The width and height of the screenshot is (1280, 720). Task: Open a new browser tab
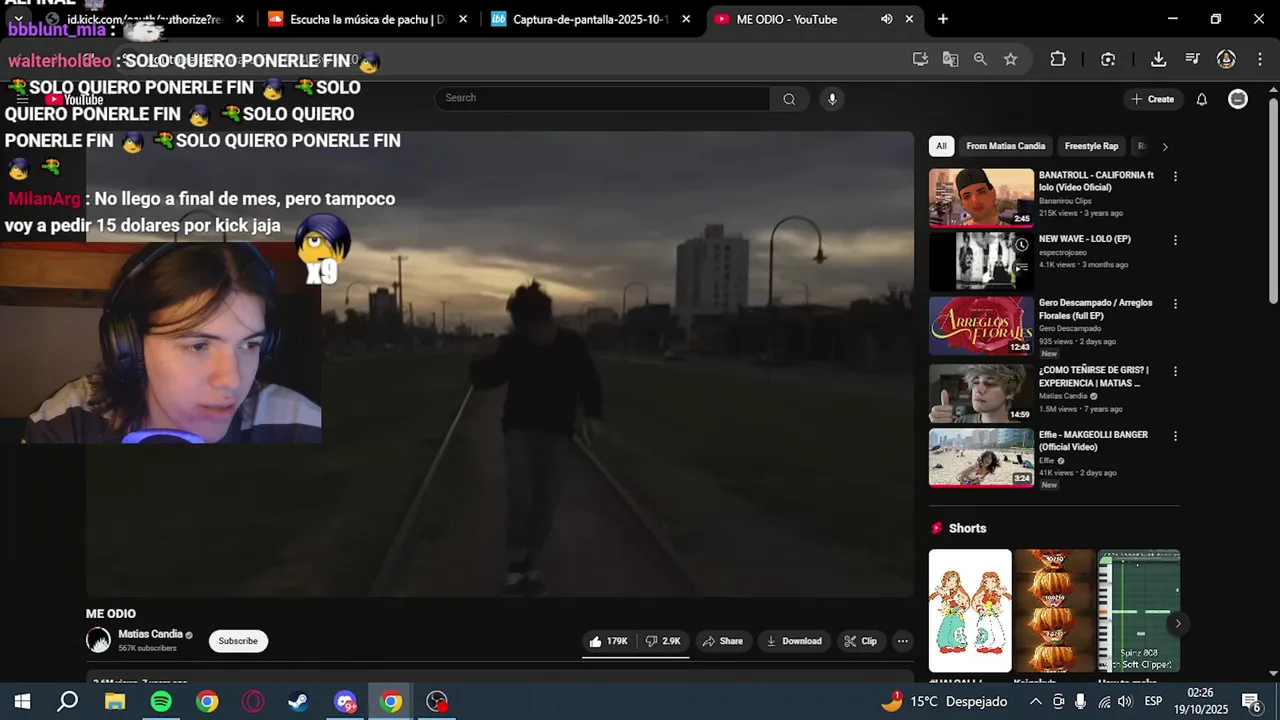tap(942, 19)
